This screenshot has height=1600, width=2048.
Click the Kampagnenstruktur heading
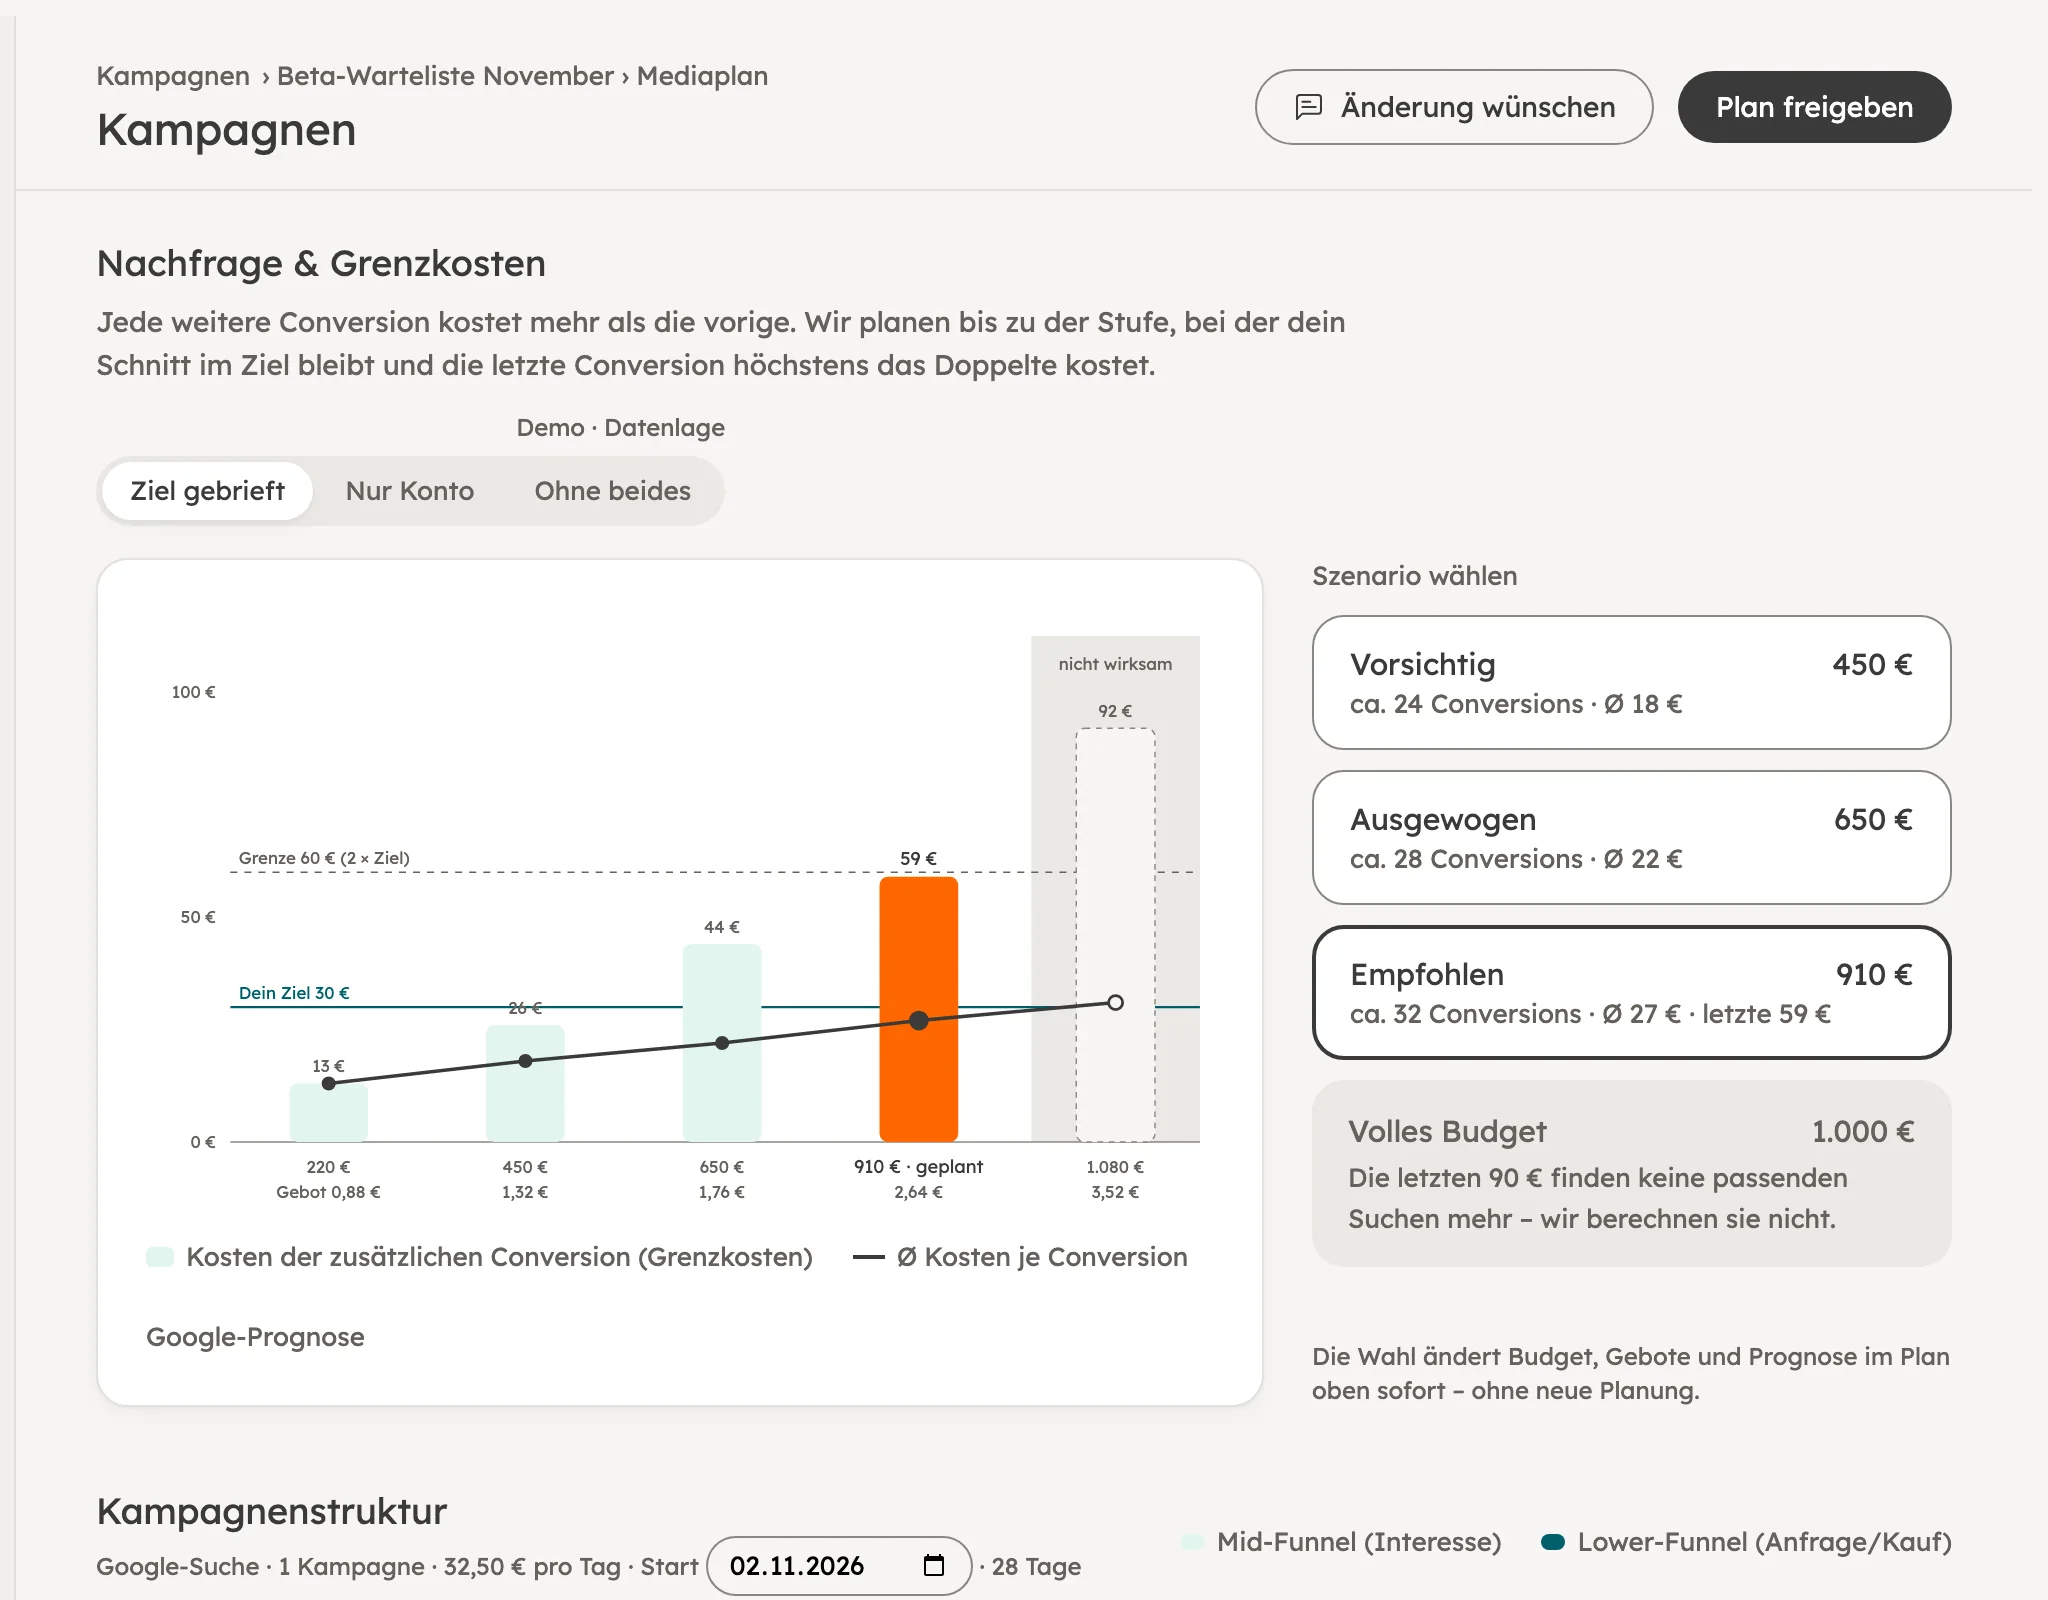pos(272,1511)
